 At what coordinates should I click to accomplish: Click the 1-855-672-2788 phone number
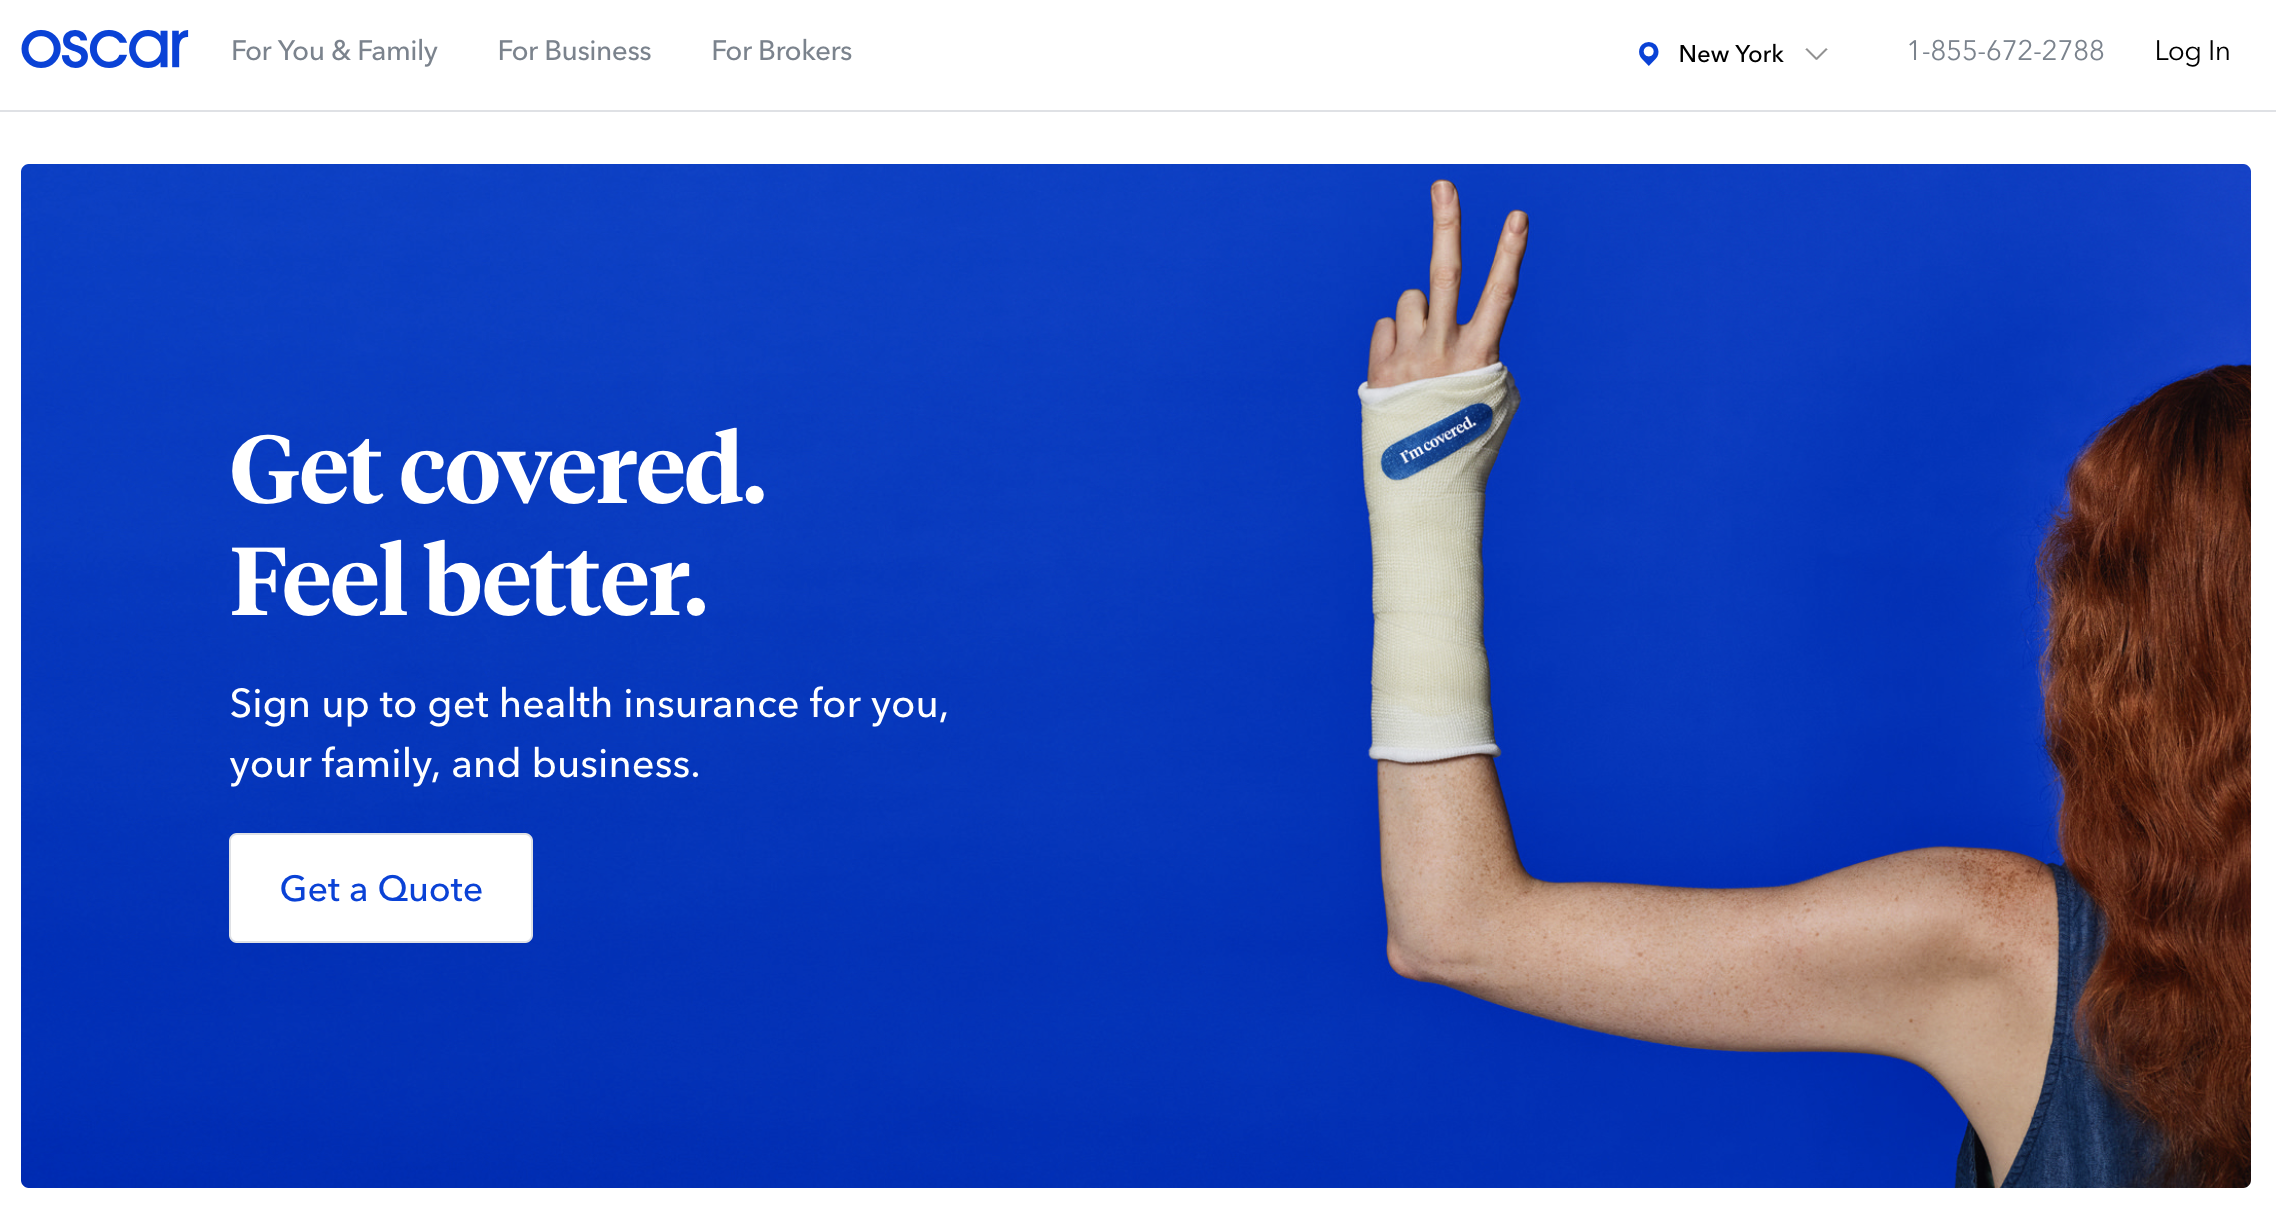(2005, 51)
